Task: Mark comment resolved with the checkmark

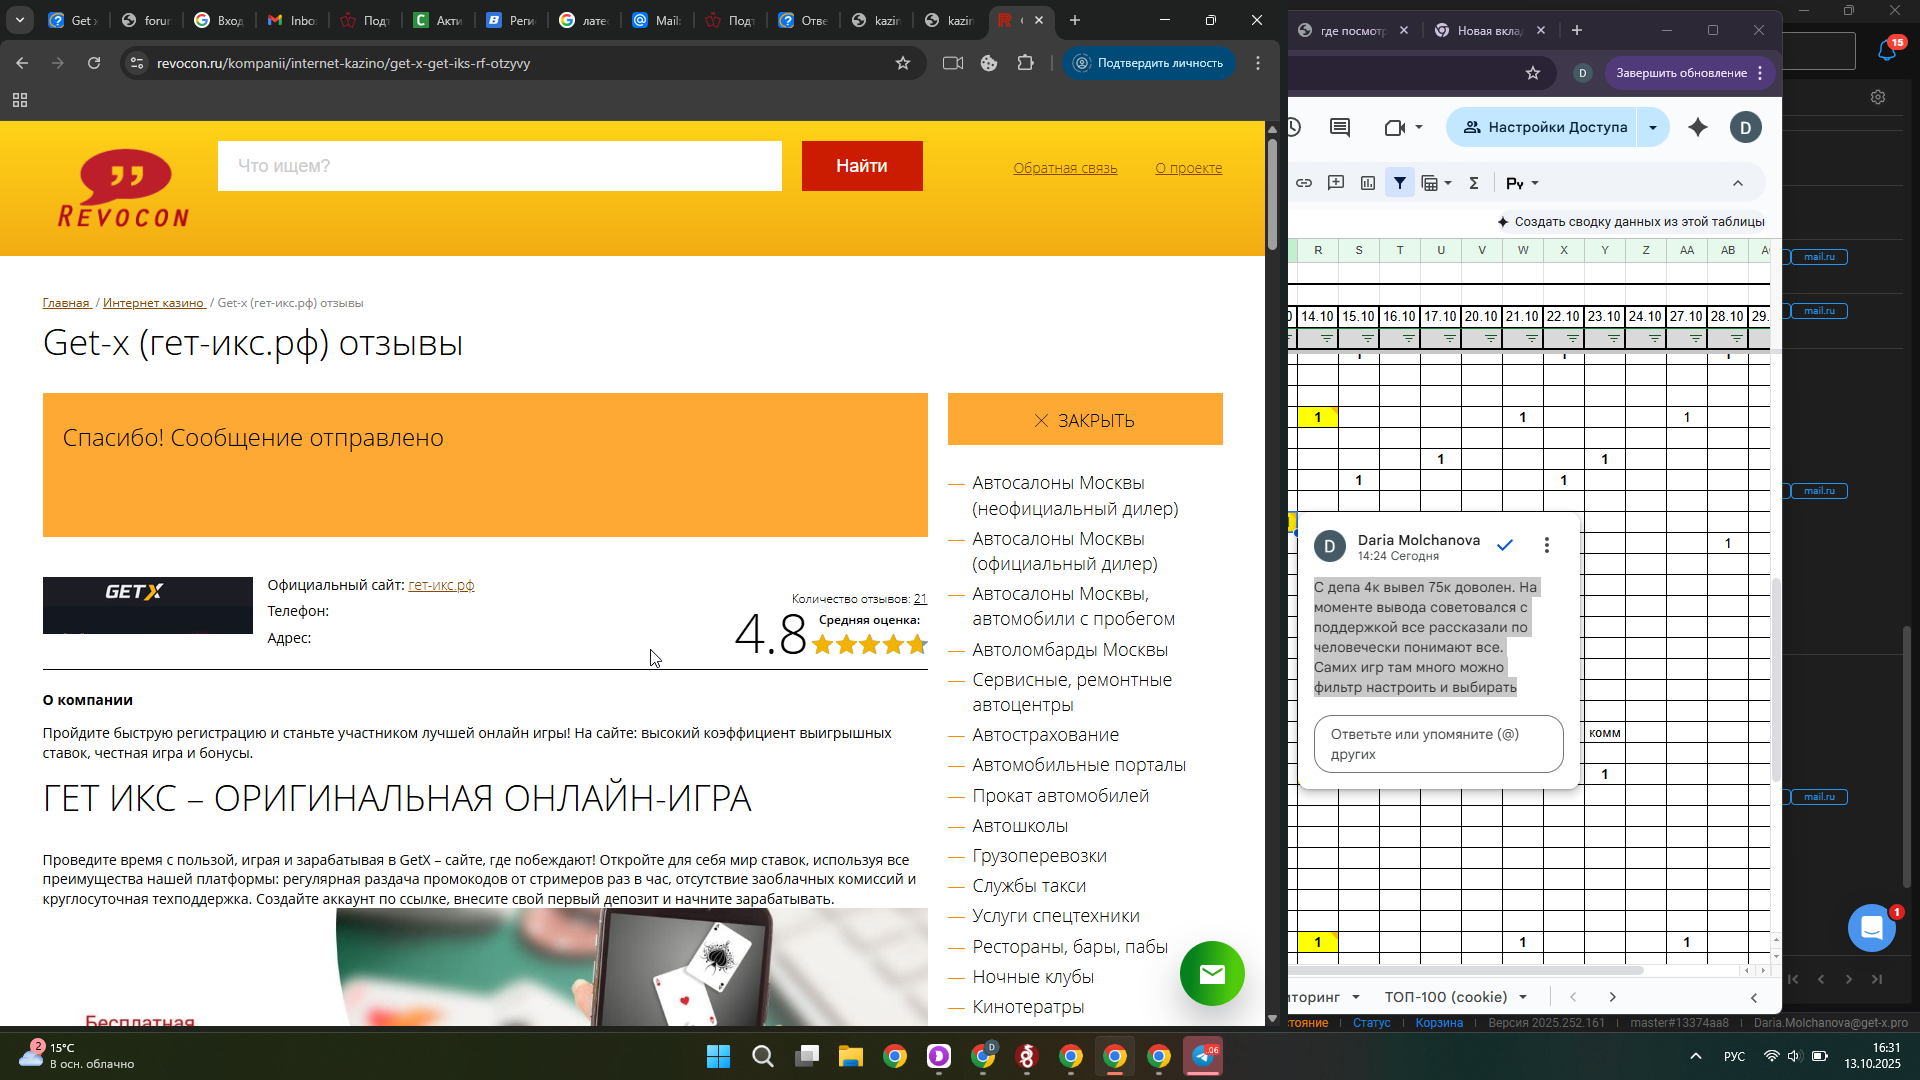Action: [x=1505, y=545]
